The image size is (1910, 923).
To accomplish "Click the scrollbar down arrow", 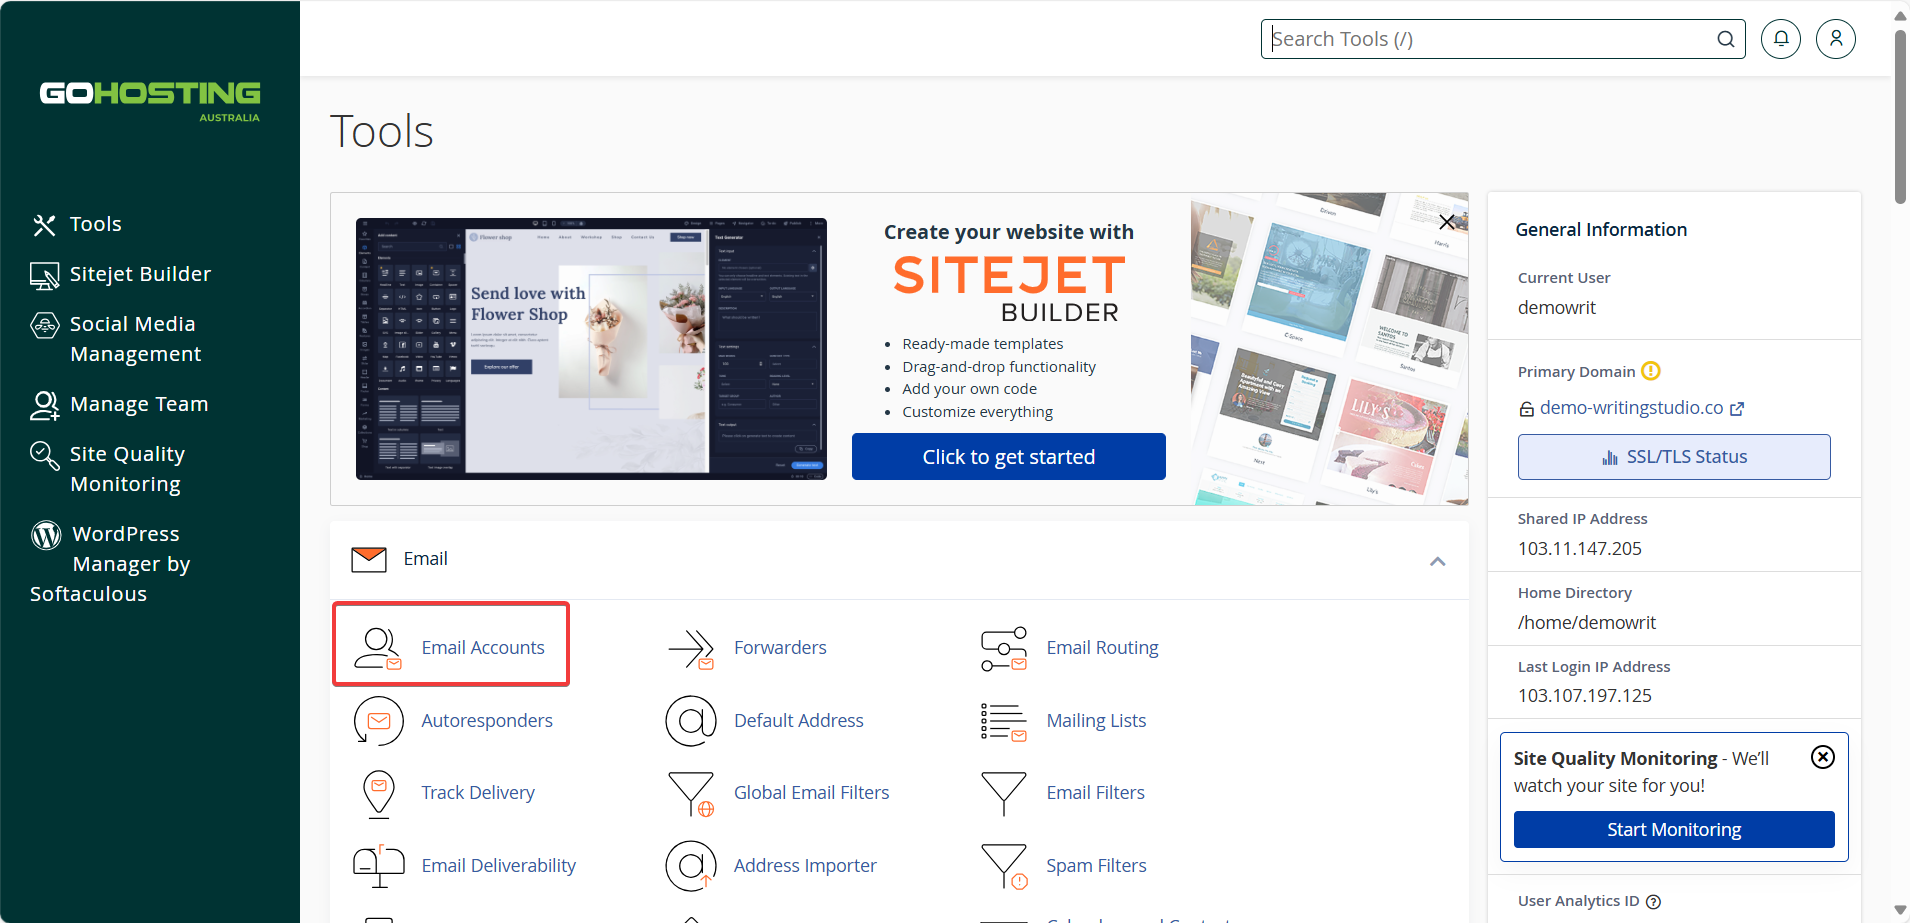I will (x=1900, y=910).
